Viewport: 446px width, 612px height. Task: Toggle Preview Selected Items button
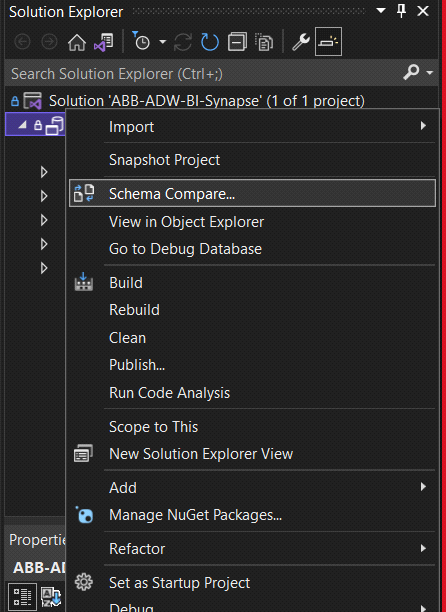(328, 41)
